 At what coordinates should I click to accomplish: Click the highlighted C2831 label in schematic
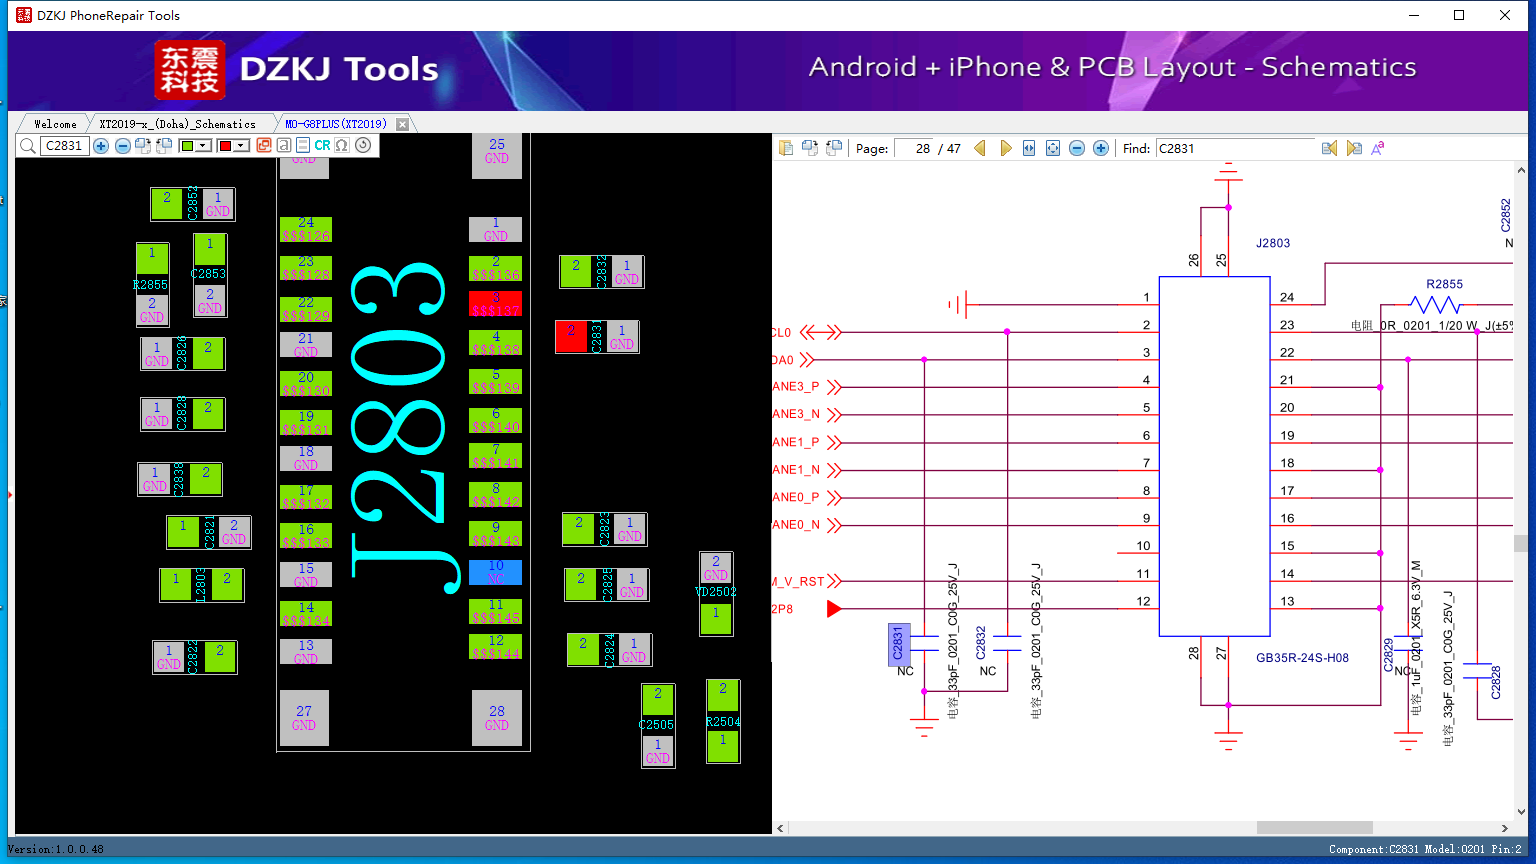[x=898, y=644]
